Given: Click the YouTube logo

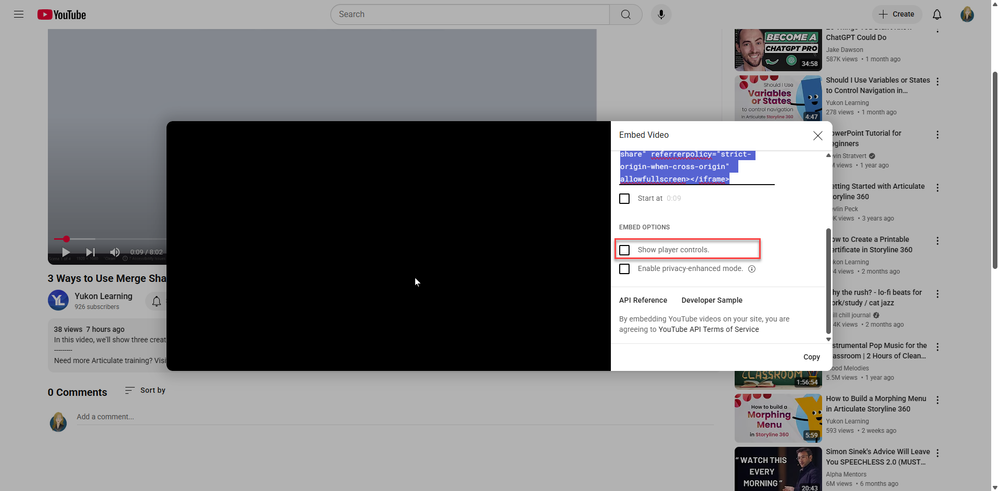Looking at the screenshot, I should coord(62,14).
